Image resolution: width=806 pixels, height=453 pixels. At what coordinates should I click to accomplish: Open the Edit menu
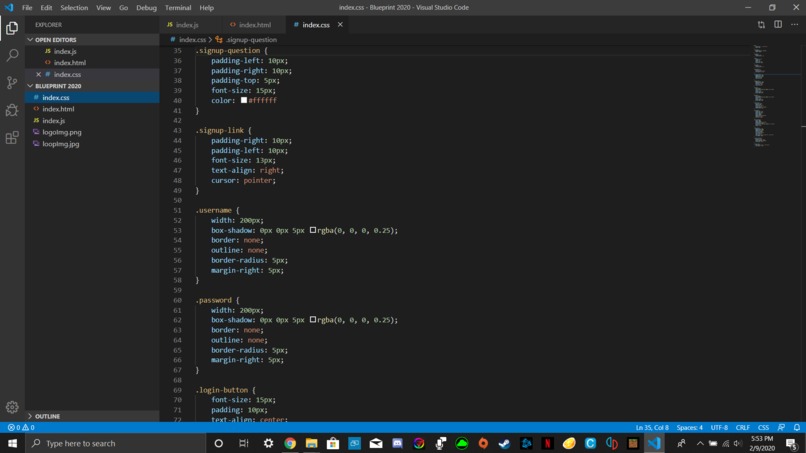pos(46,8)
